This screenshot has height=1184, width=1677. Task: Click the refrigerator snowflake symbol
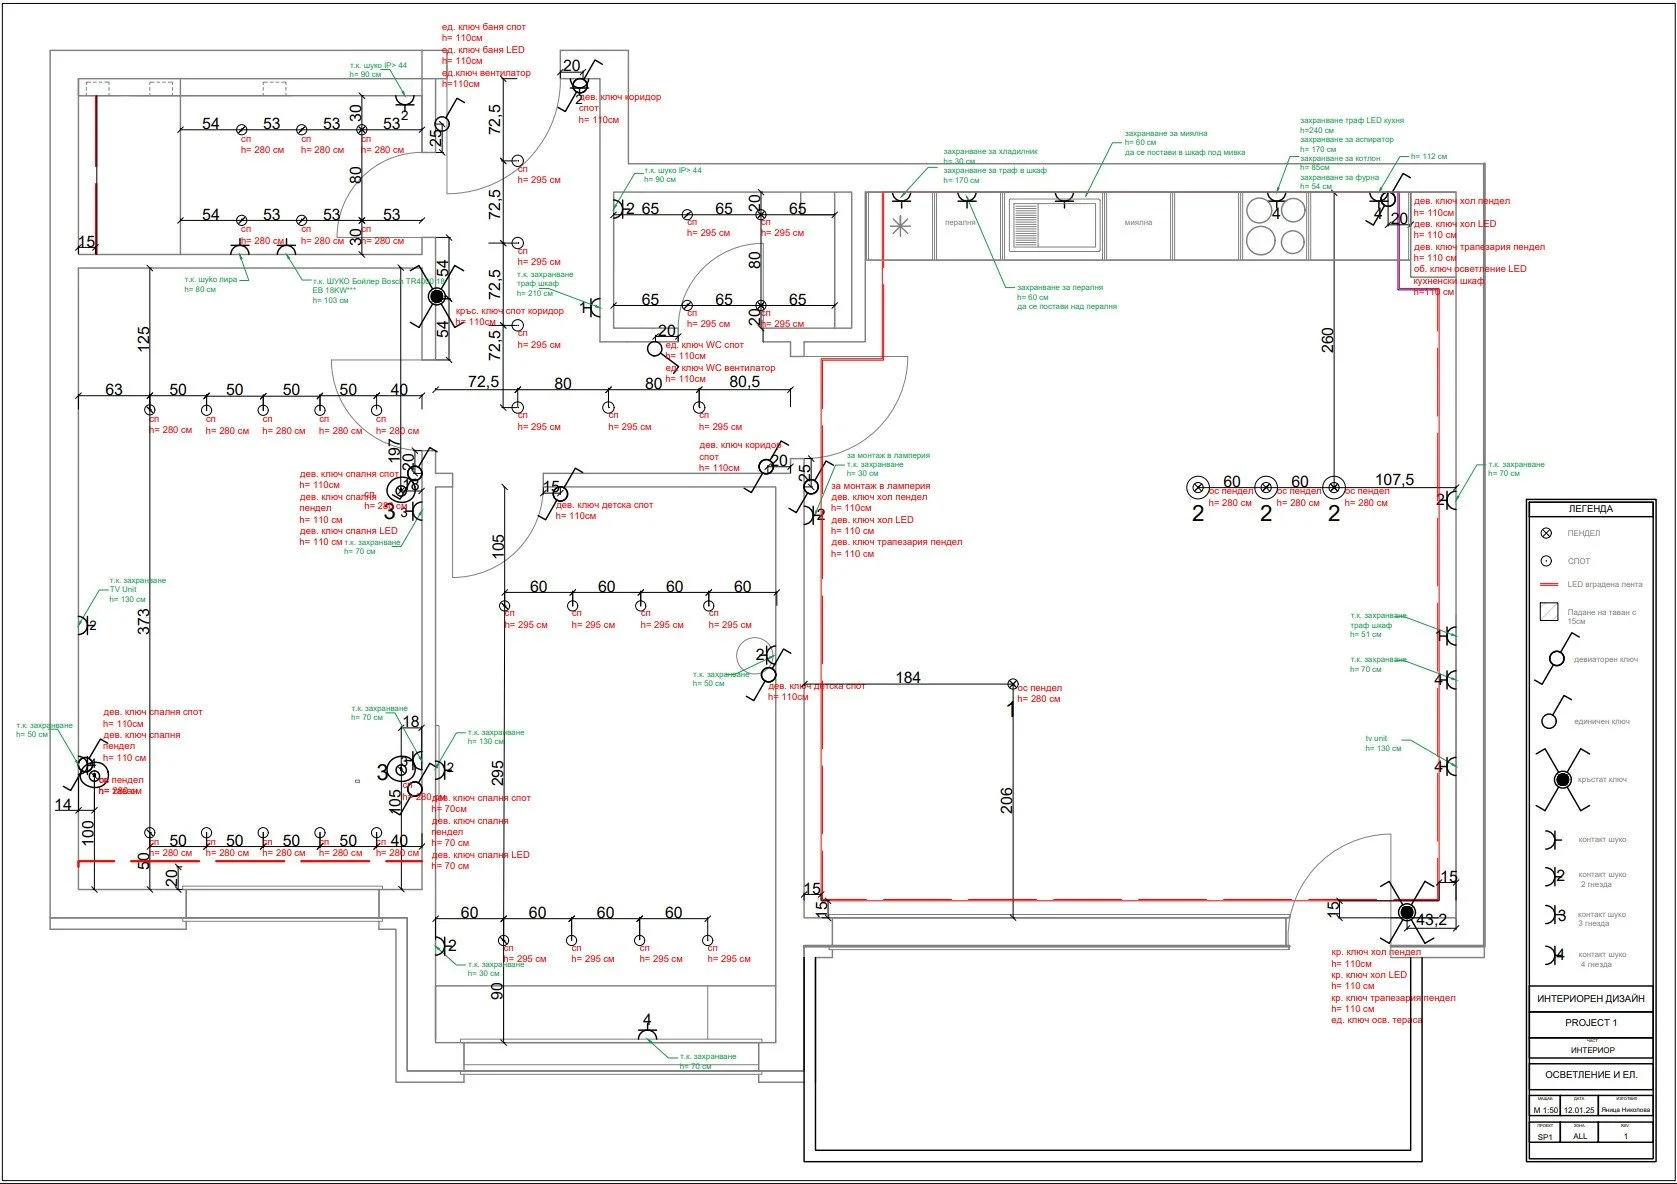[x=901, y=227]
